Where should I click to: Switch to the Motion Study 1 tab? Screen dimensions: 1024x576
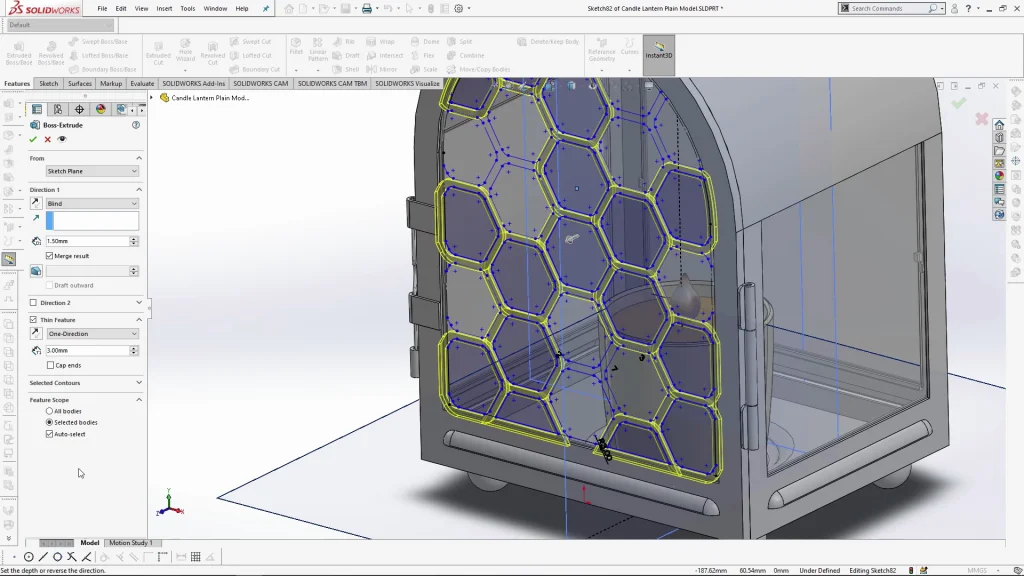[x=130, y=543]
